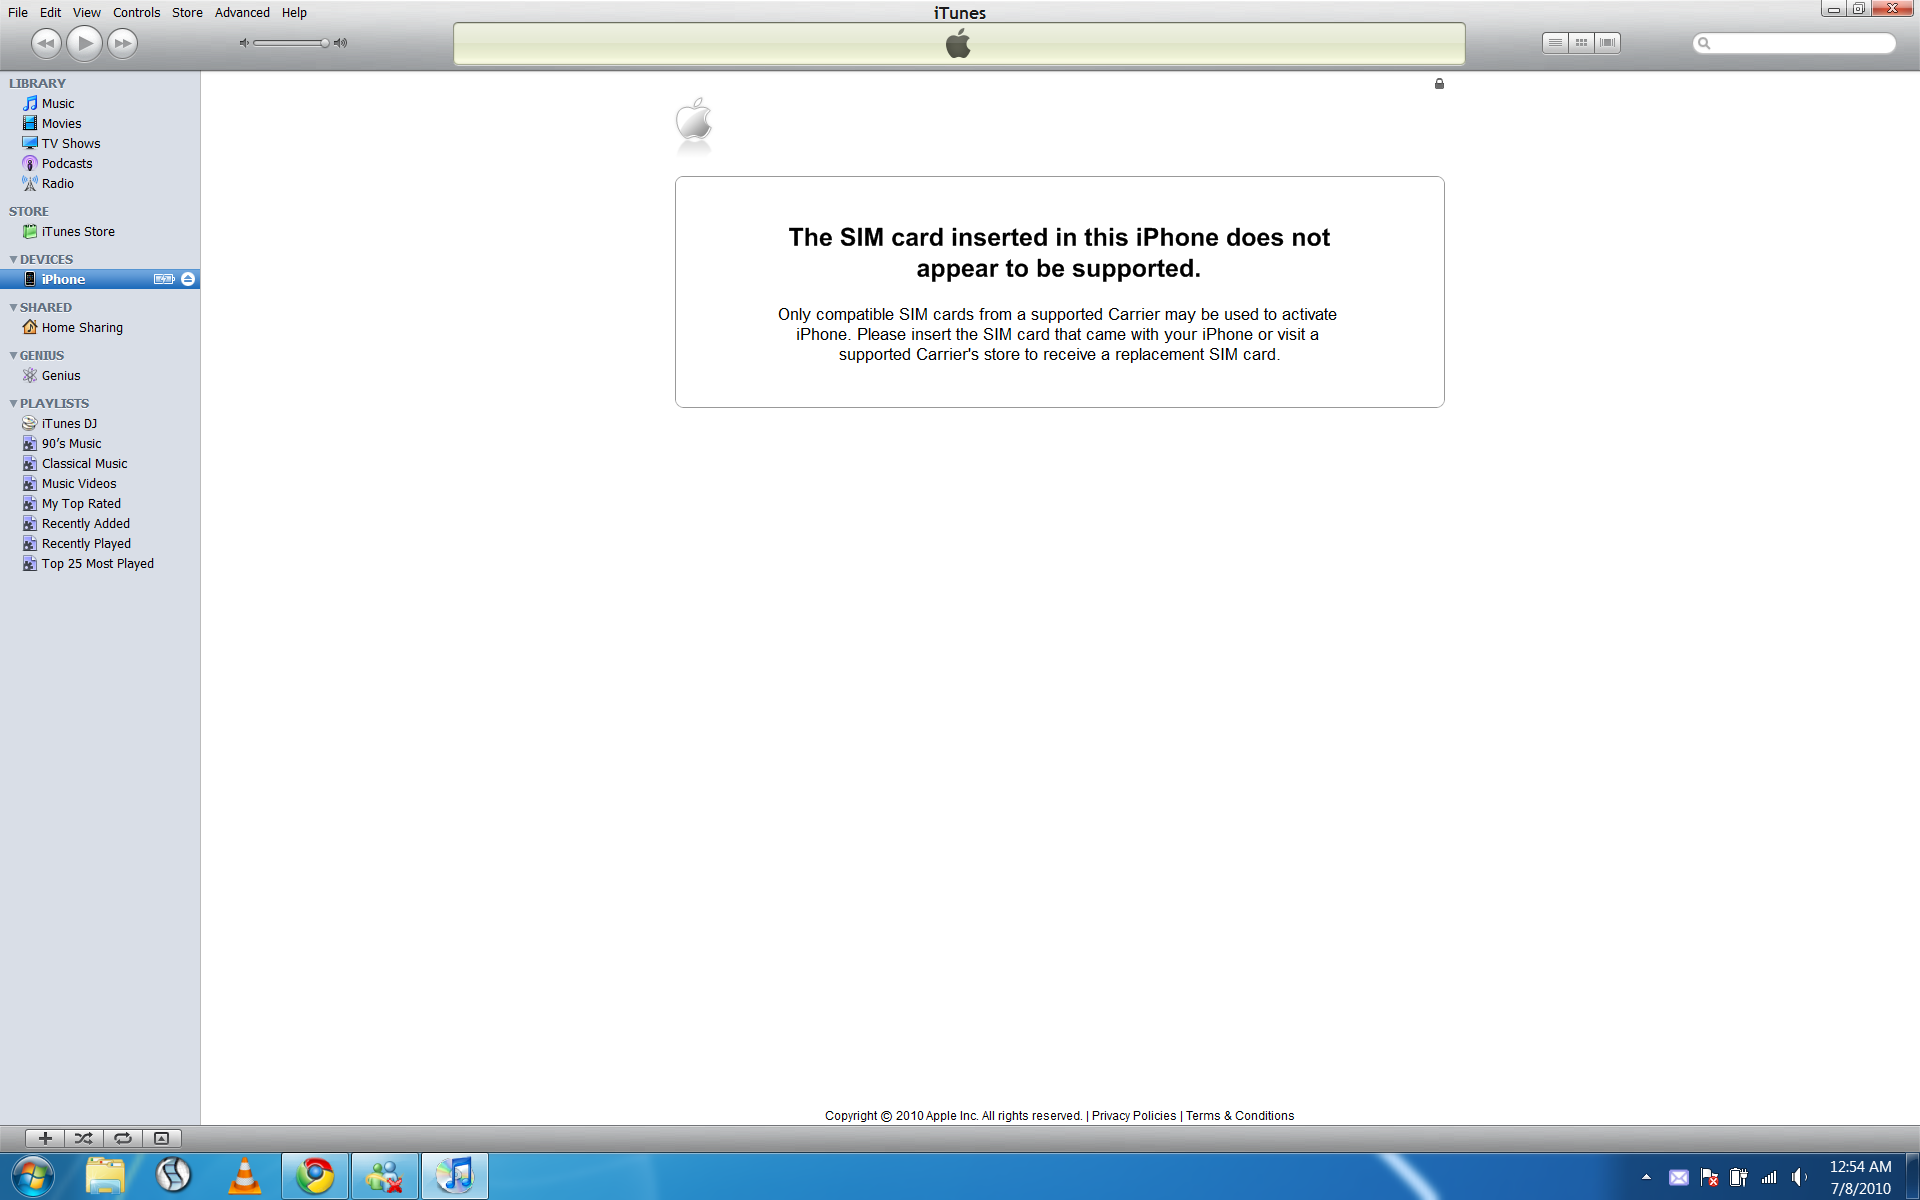Click the search field

coord(1794,43)
